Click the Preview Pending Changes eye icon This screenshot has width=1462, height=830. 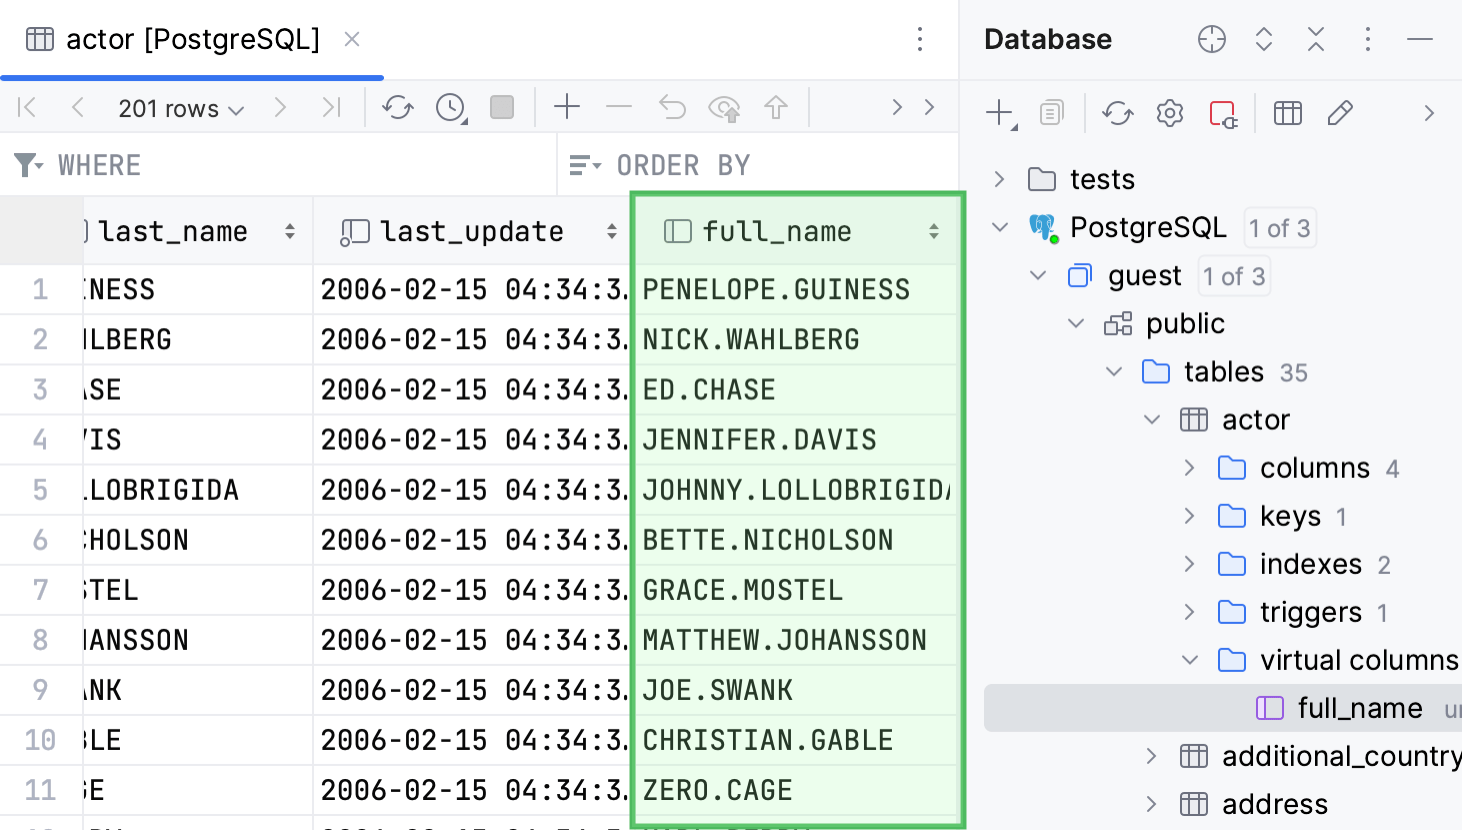[724, 108]
